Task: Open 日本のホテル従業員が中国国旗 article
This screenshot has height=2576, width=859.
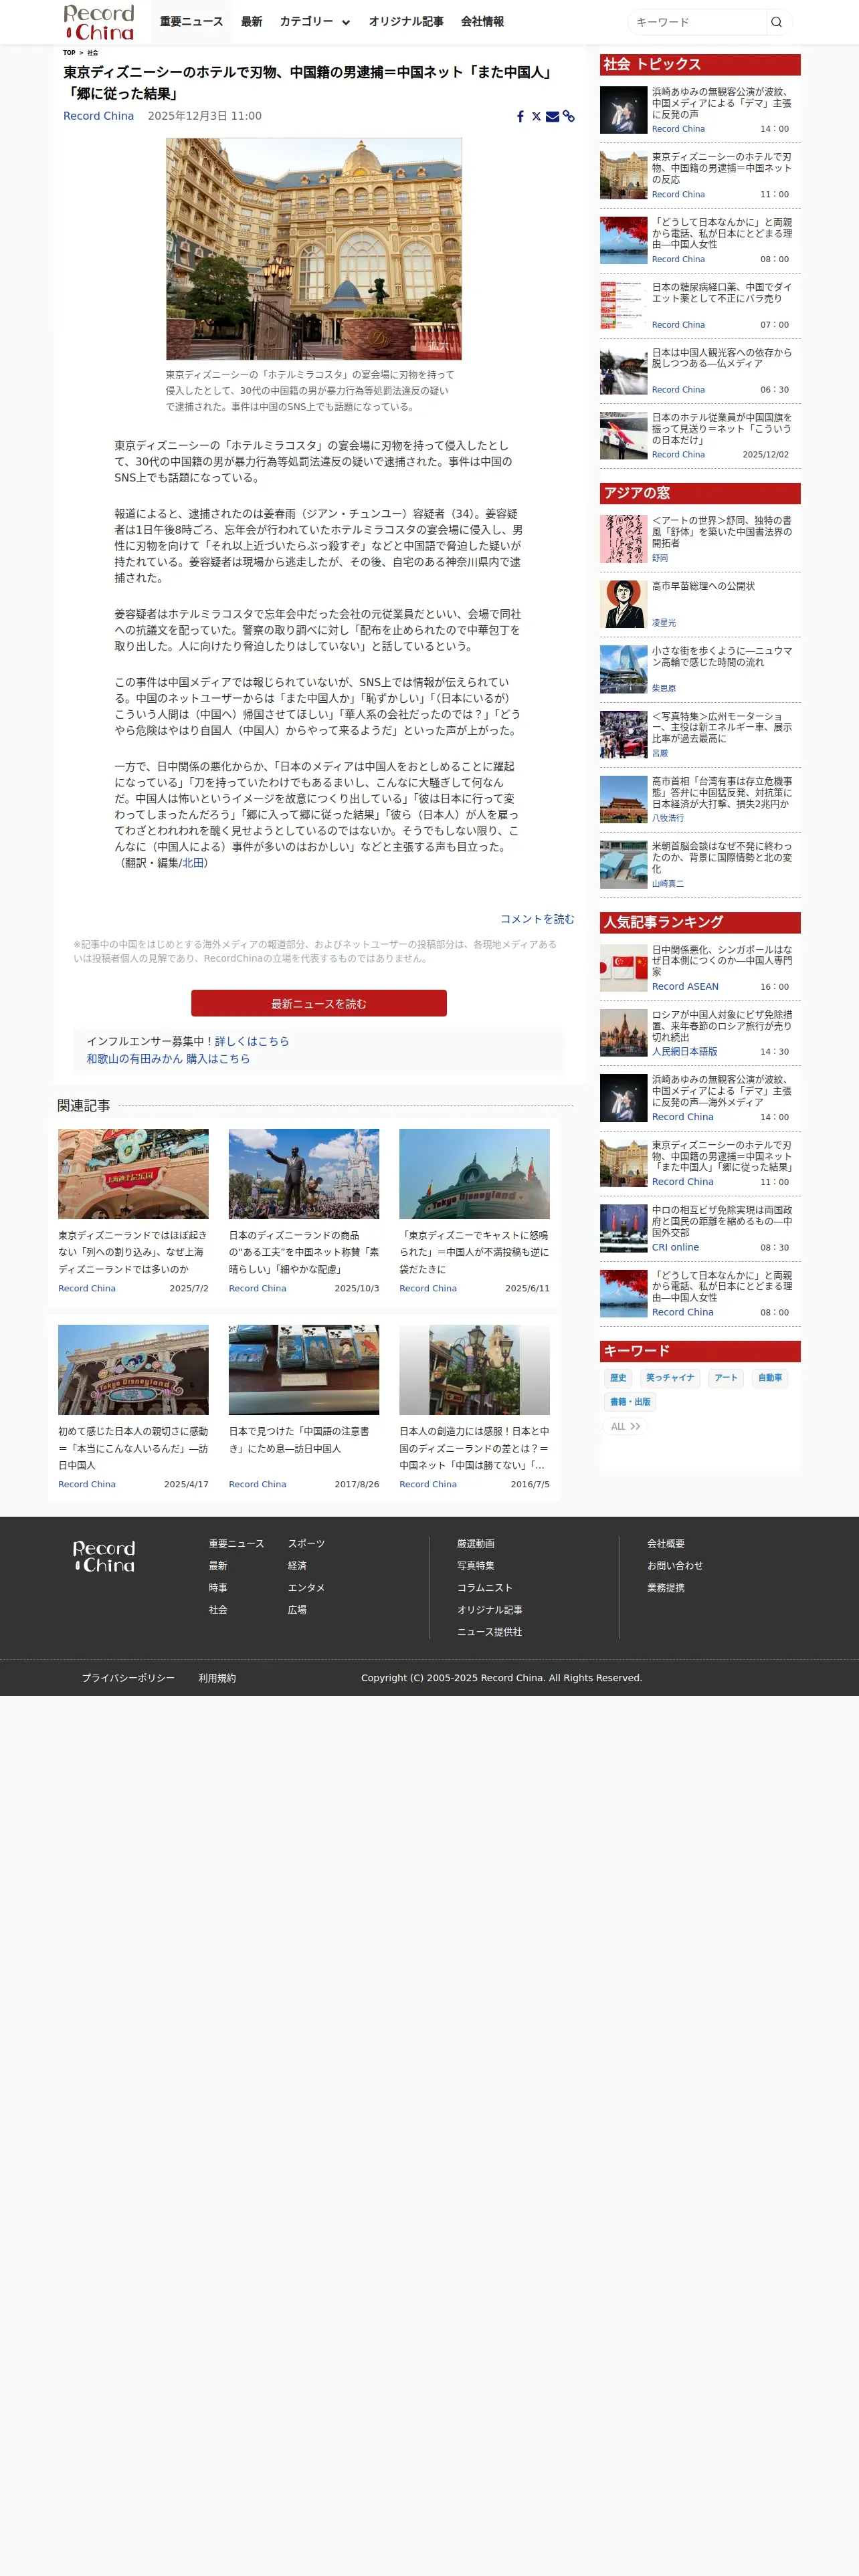Action: pos(721,429)
